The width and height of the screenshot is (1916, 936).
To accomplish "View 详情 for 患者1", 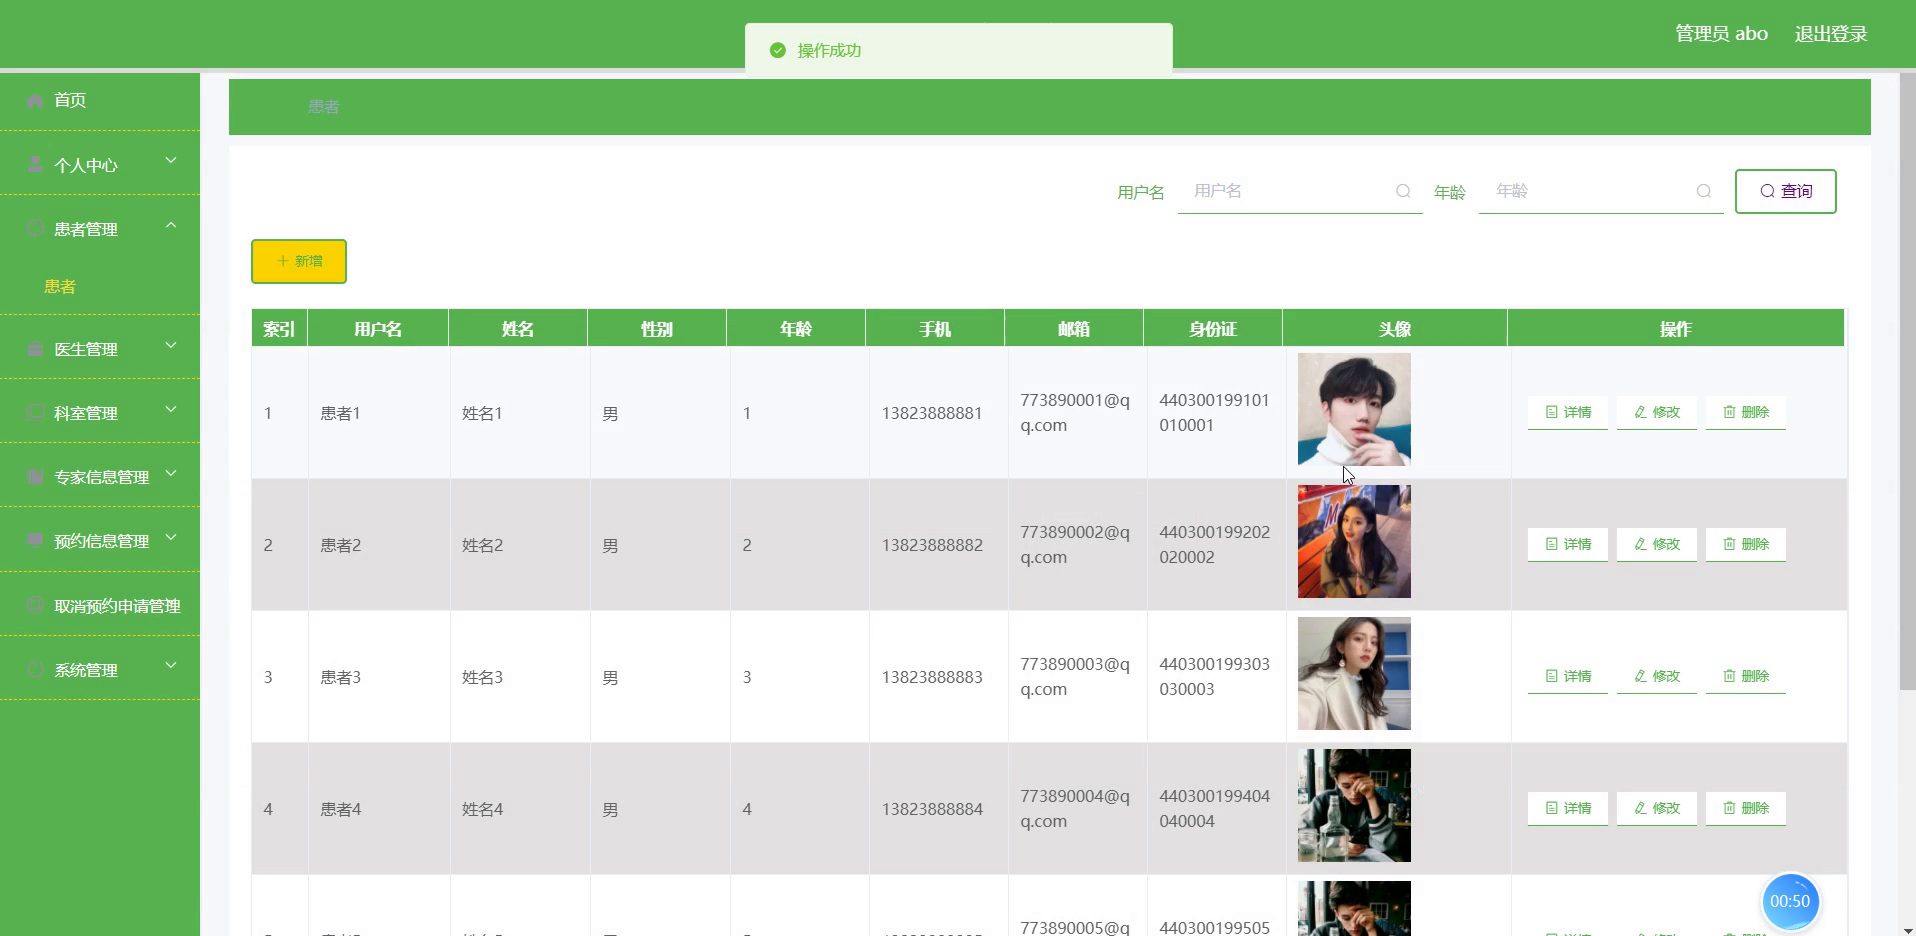I will [x=1568, y=412].
